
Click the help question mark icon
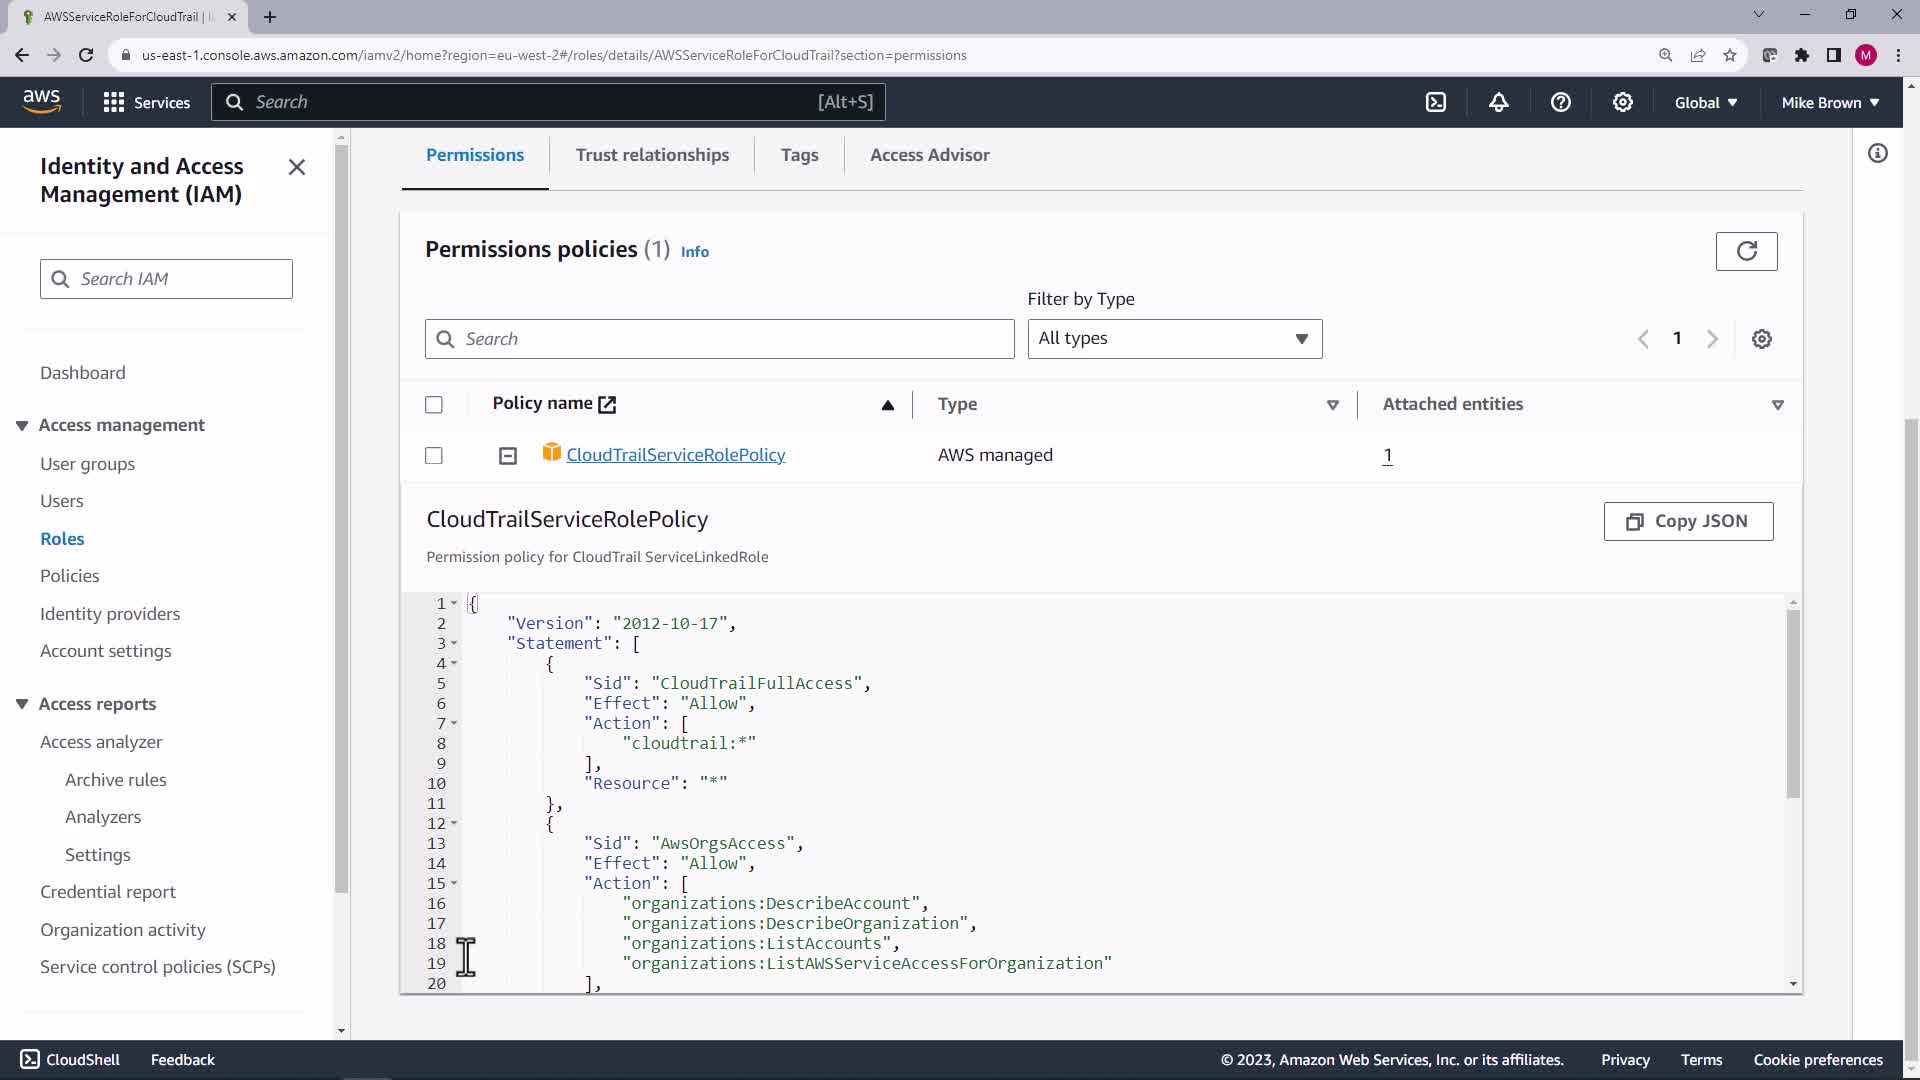tap(1560, 102)
